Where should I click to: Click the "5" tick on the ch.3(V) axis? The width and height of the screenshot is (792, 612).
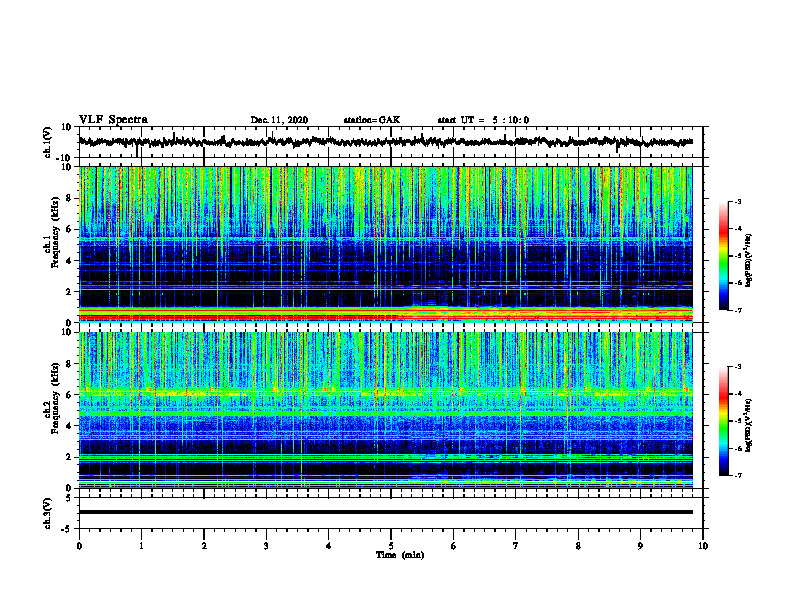click(x=70, y=498)
